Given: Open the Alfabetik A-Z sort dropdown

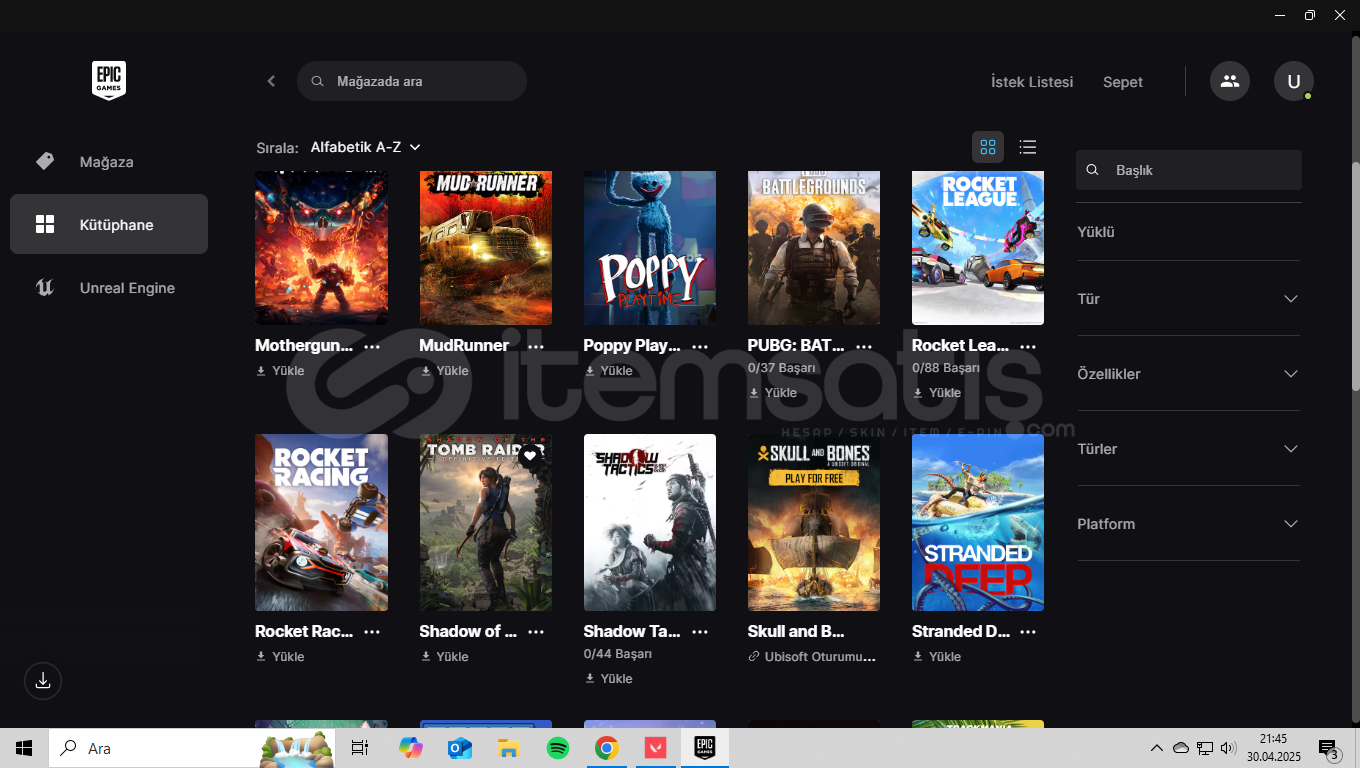Looking at the screenshot, I should pyautogui.click(x=365, y=147).
